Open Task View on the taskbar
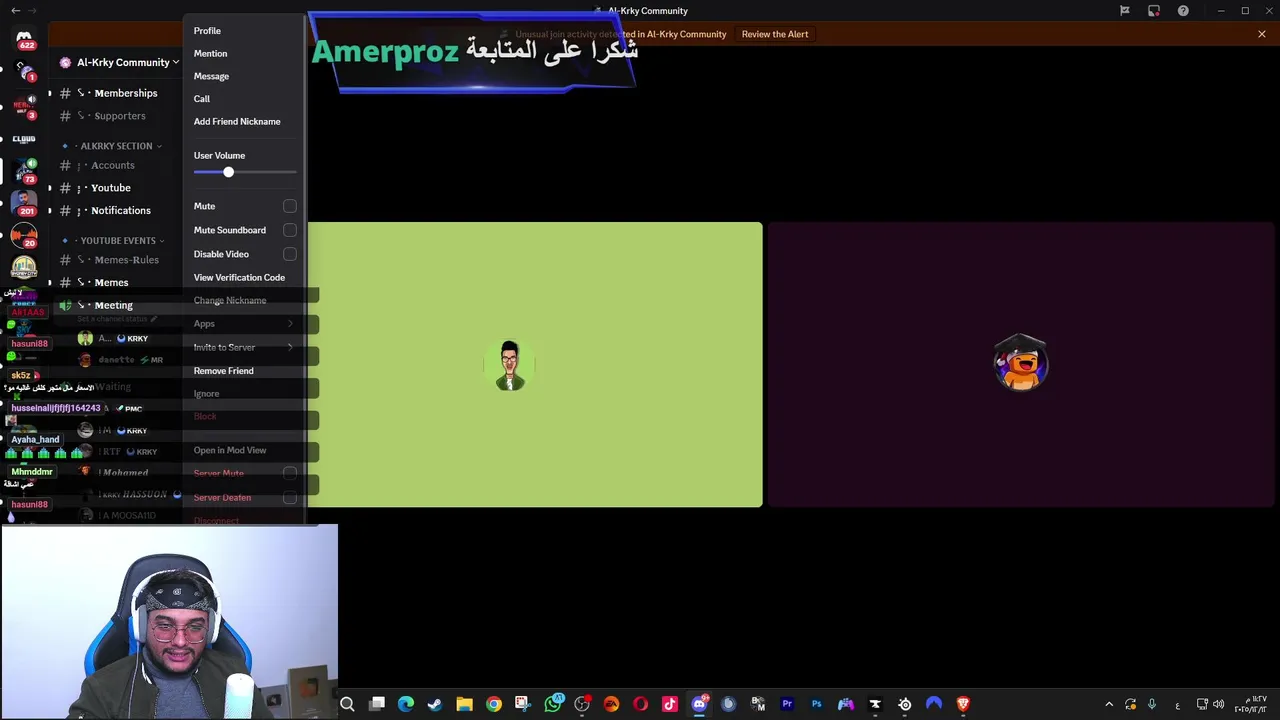1280x720 pixels. point(377,704)
